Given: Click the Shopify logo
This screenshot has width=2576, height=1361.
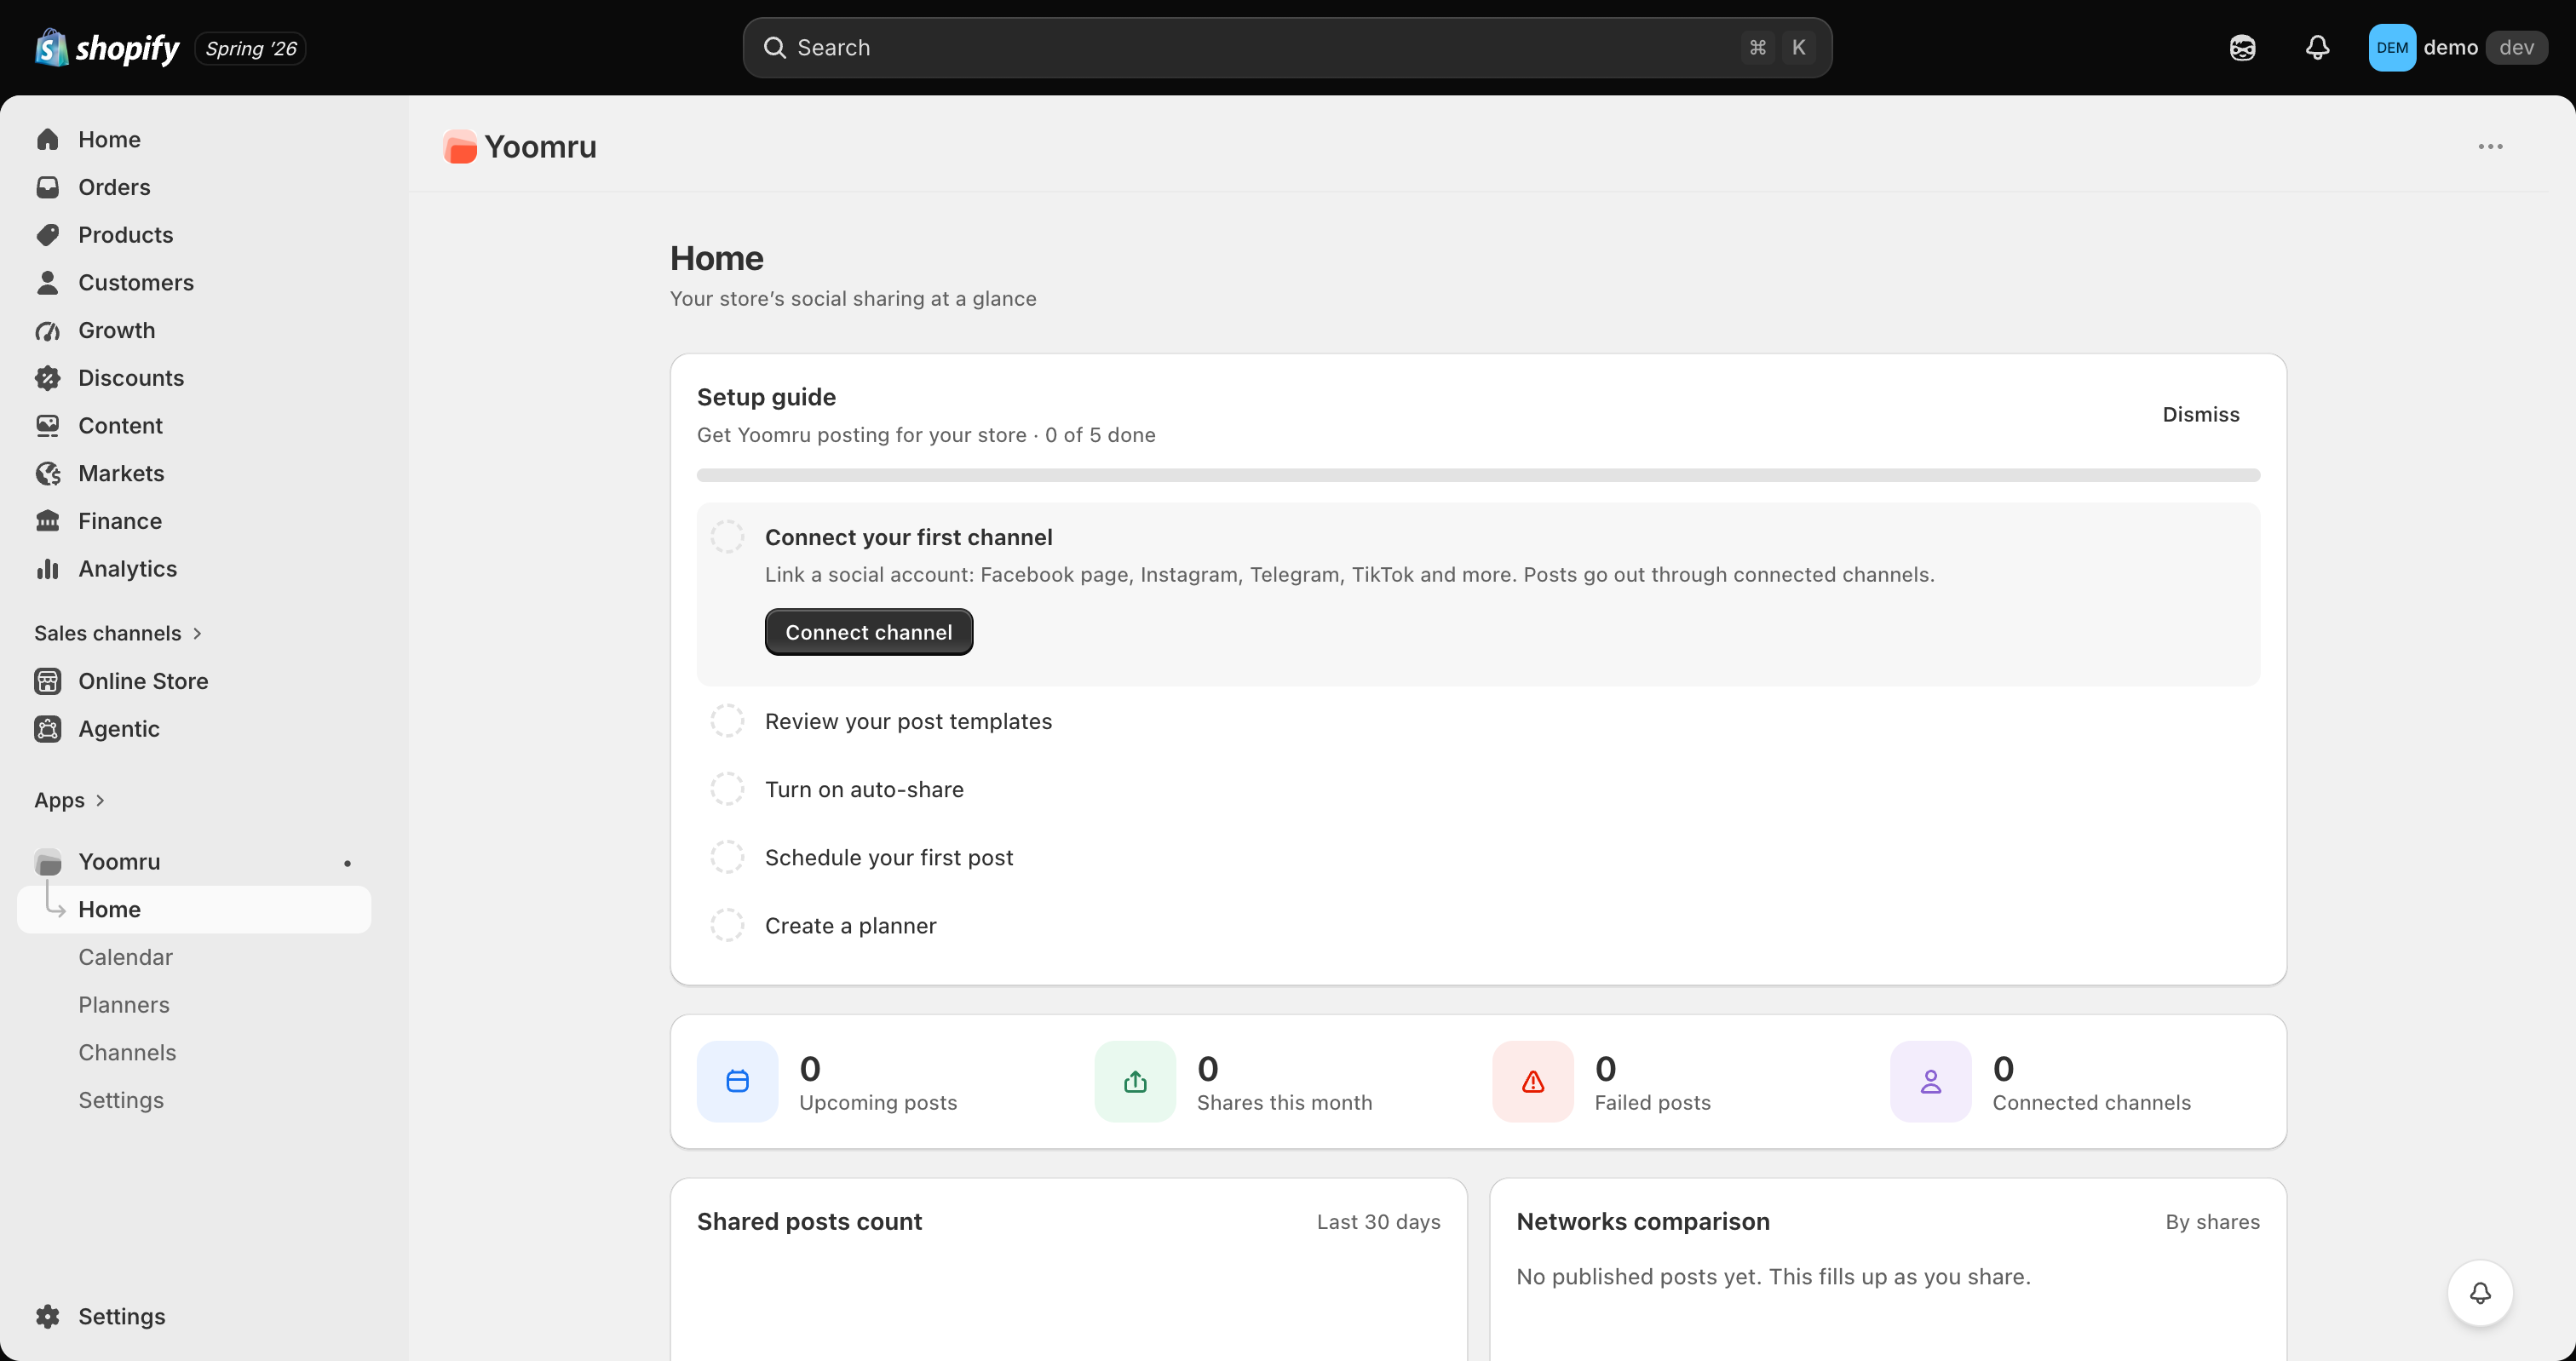Looking at the screenshot, I should pyautogui.click(x=107, y=47).
